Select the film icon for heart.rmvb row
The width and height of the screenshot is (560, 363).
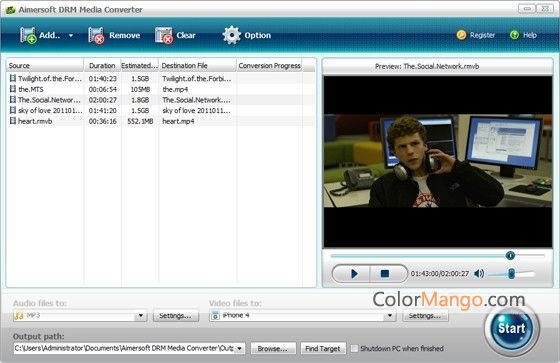tap(13, 121)
